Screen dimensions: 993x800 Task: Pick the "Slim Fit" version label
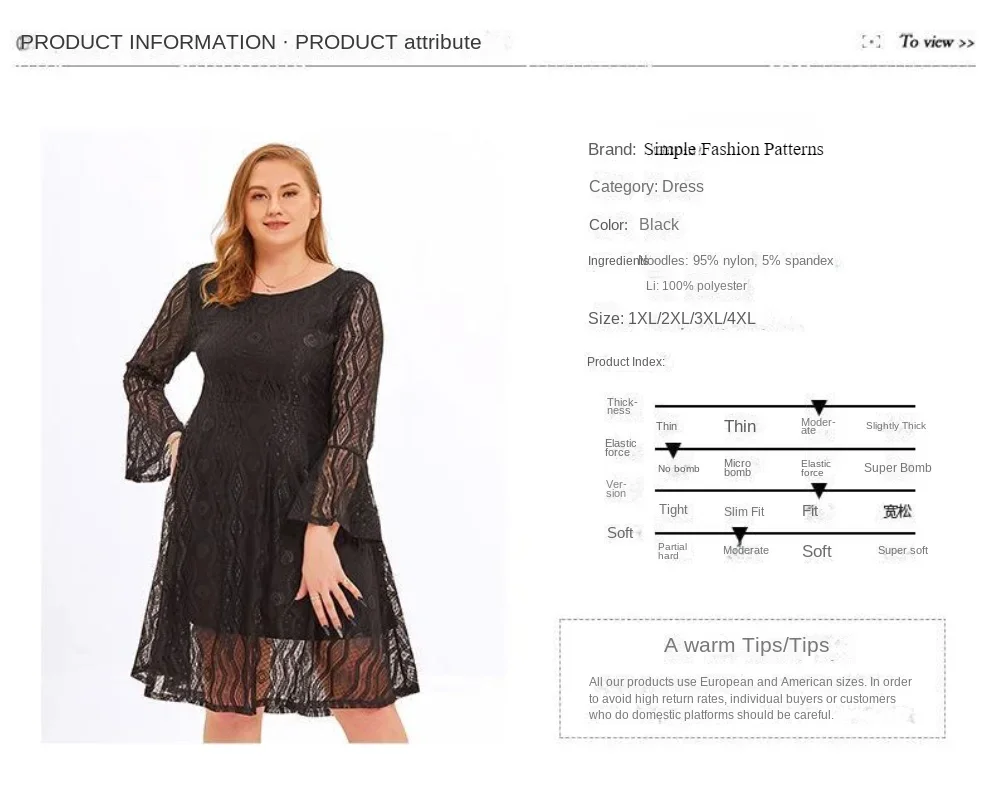pyautogui.click(x=744, y=512)
